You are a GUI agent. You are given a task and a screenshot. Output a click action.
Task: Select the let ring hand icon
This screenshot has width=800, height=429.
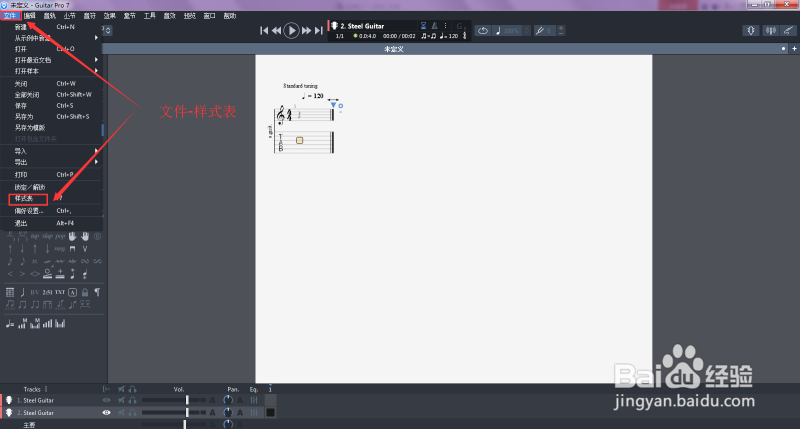[72, 236]
